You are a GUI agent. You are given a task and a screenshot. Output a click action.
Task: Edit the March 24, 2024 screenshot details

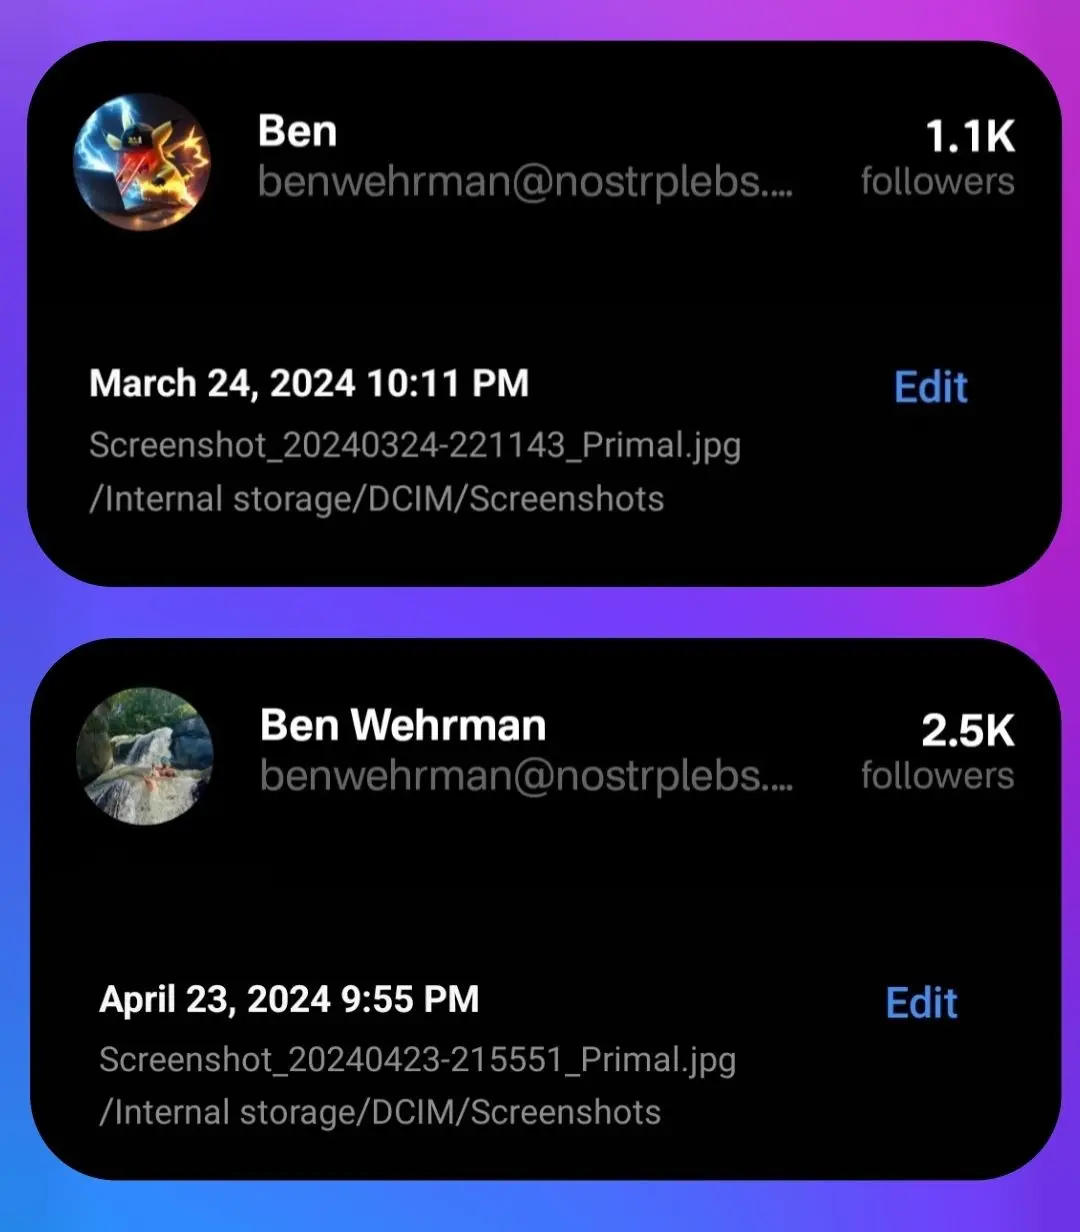[930, 387]
